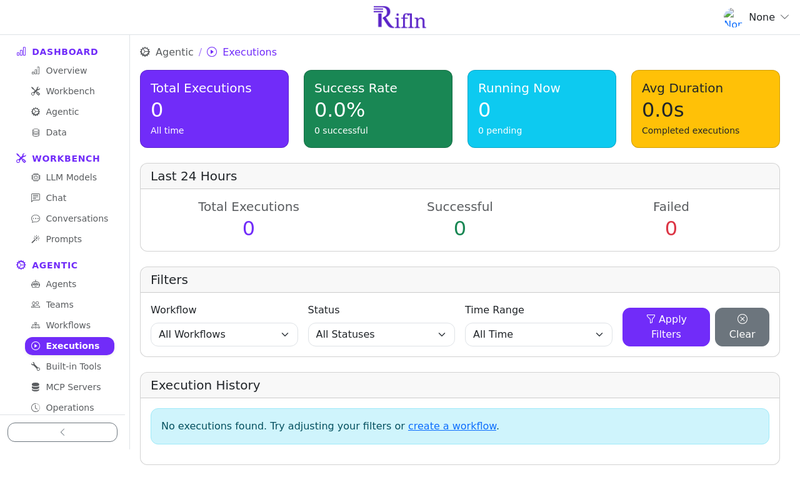Click the Agentic breadcrumb link
Image resolution: width=800 pixels, height=485 pixels.
pyautogui.click(x=174, y=52)
